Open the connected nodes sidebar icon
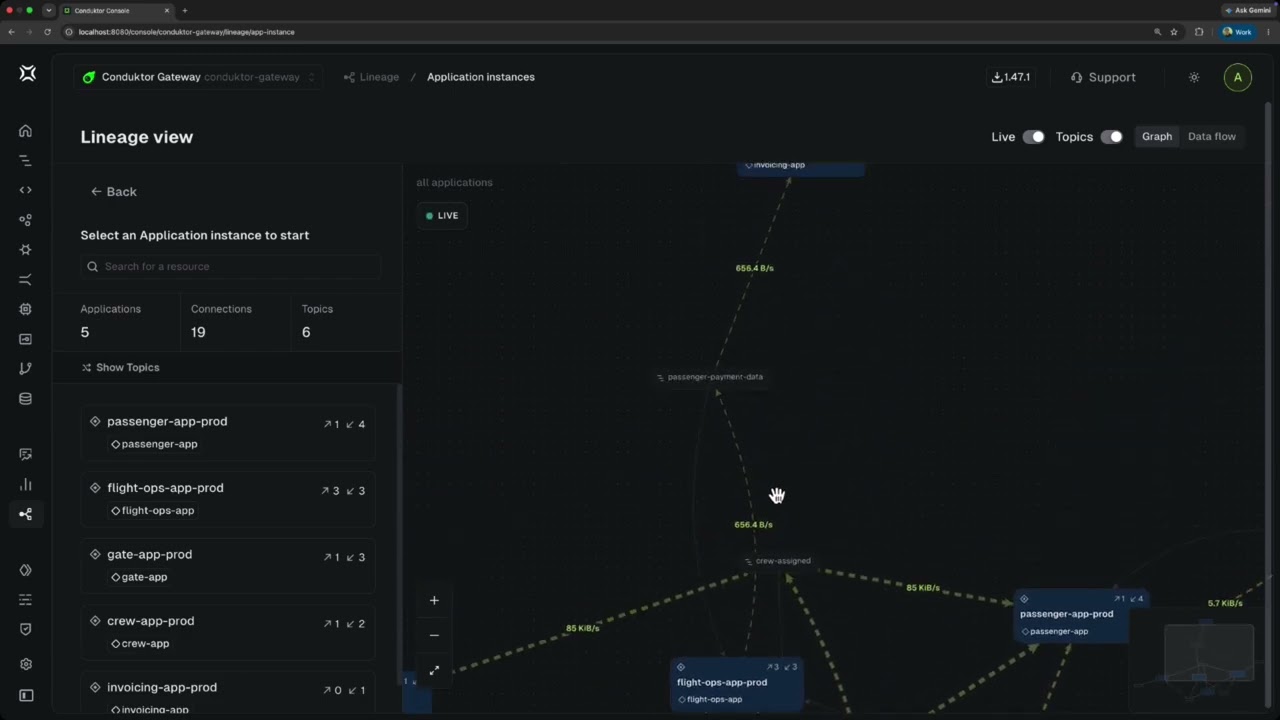 point(26,220)
